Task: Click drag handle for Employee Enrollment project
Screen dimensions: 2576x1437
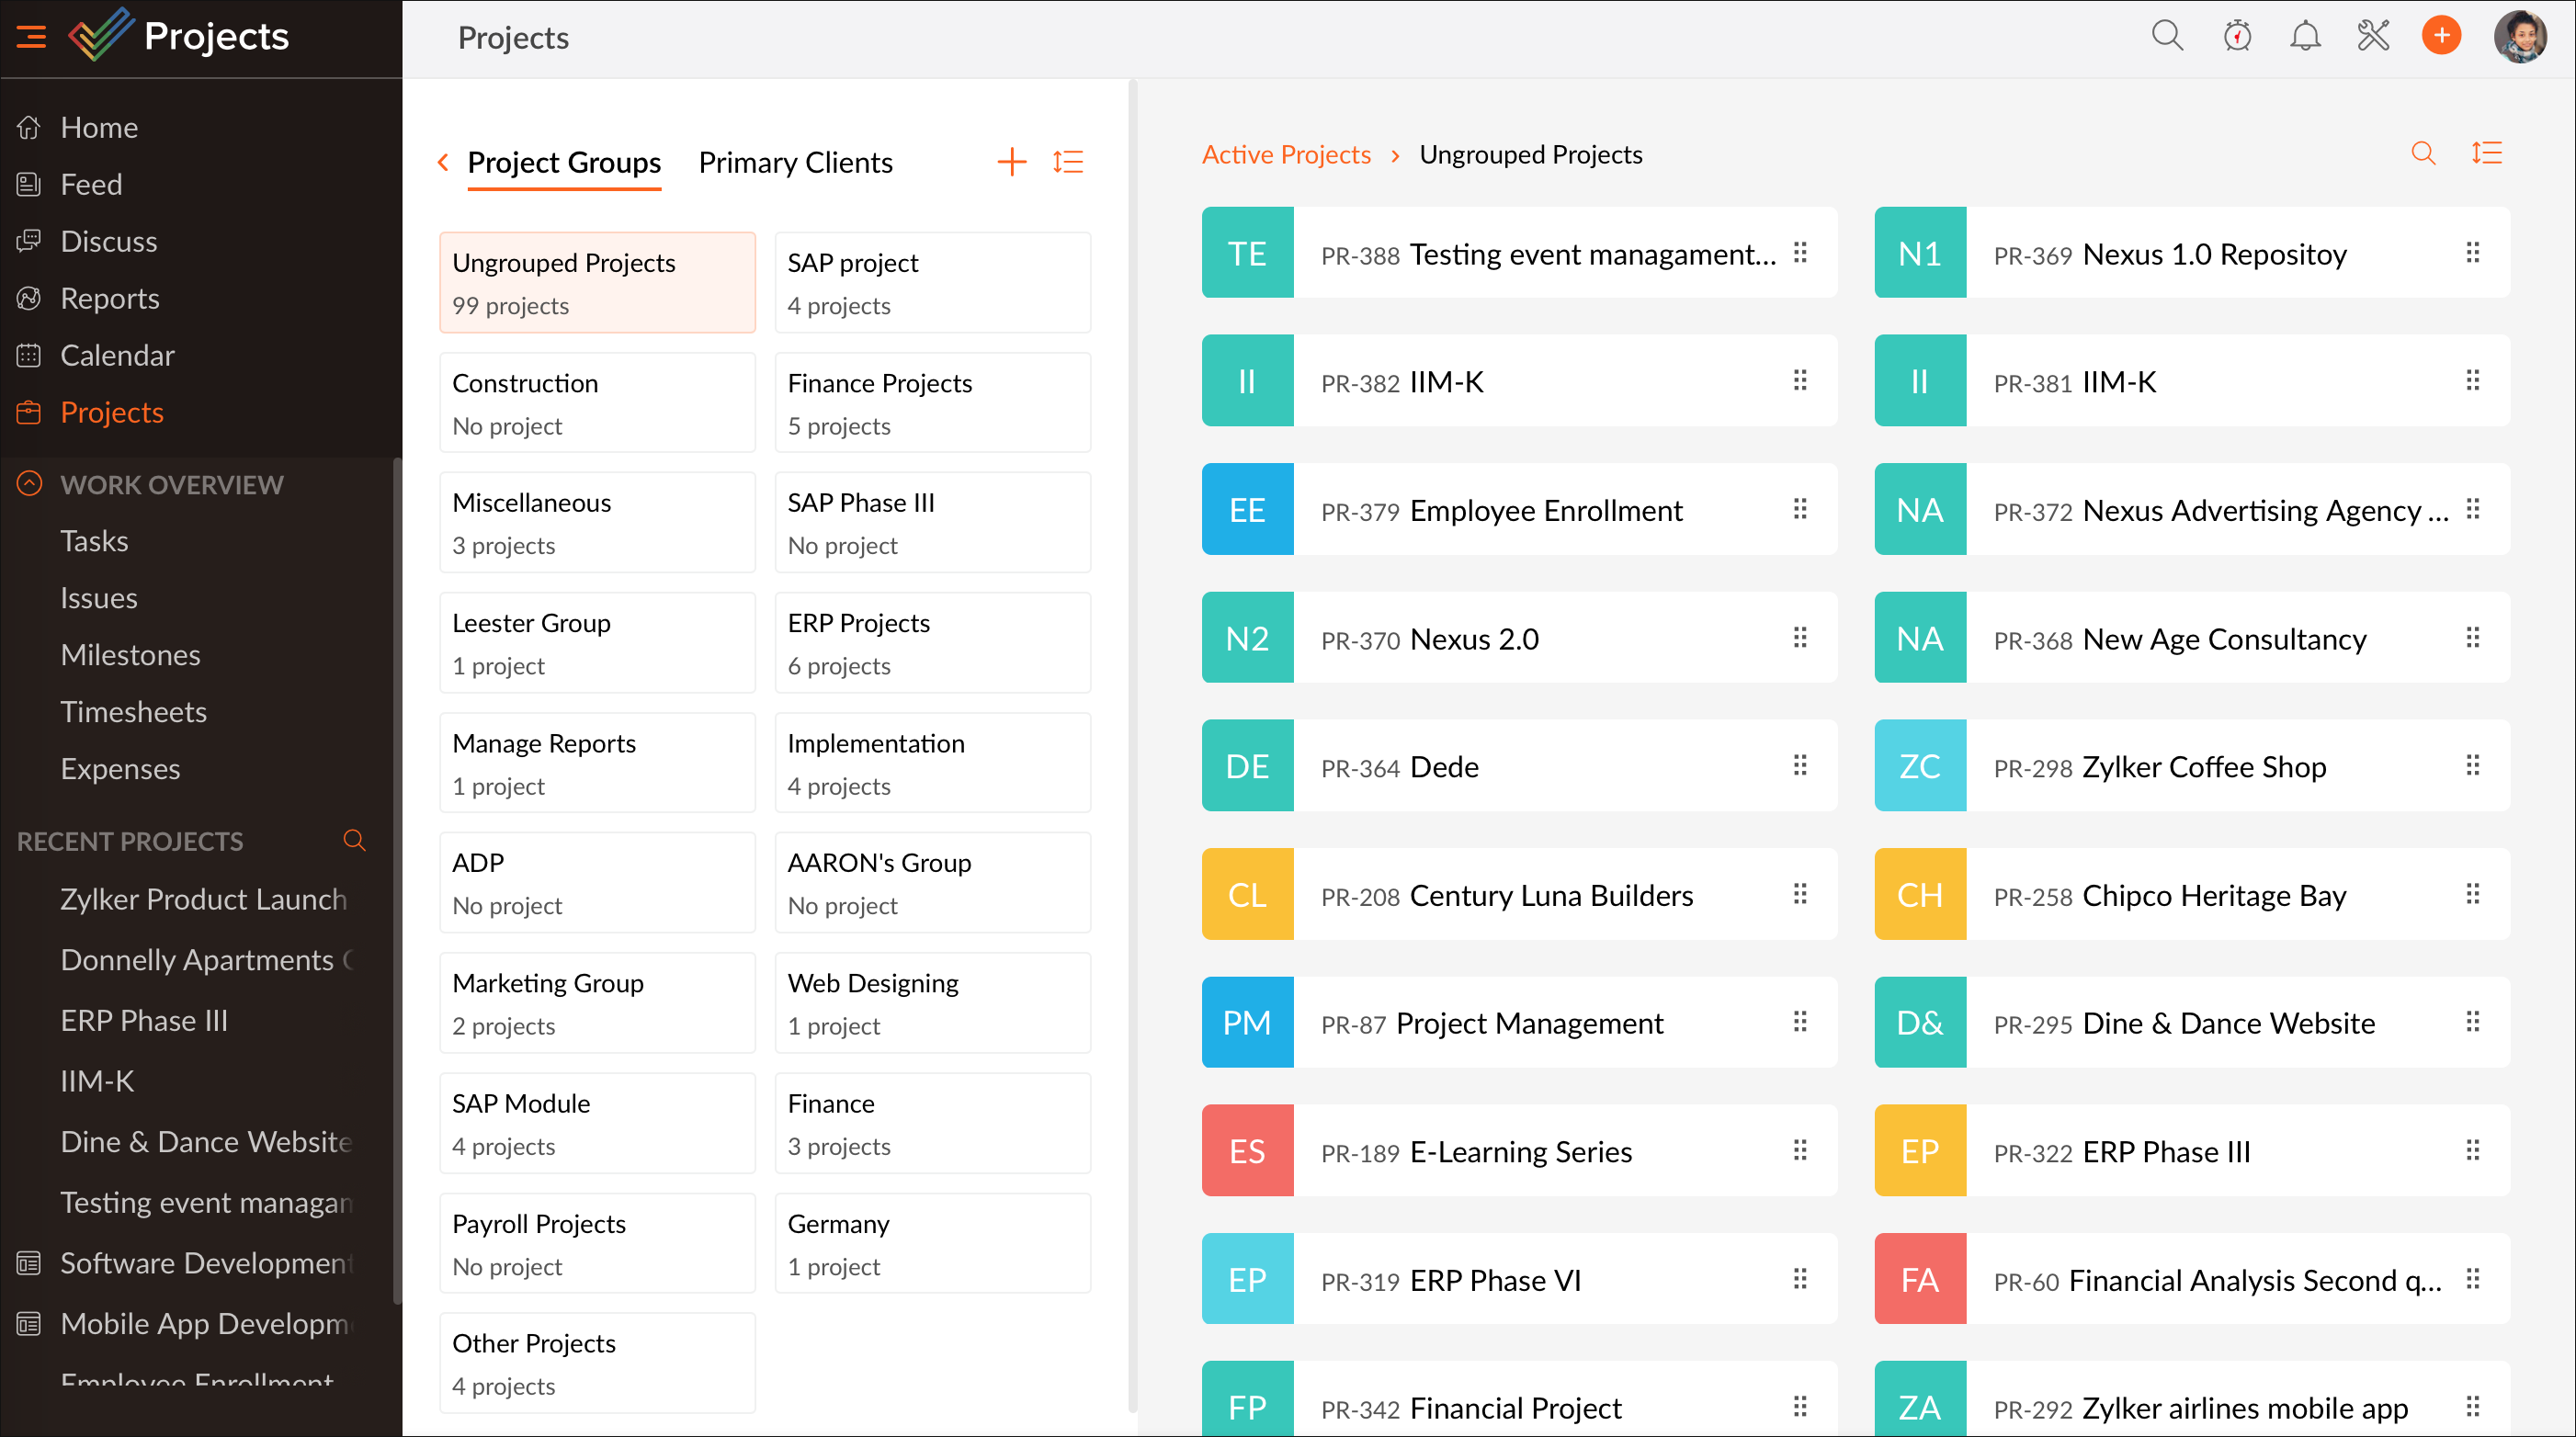Action: click(1800, 510)
